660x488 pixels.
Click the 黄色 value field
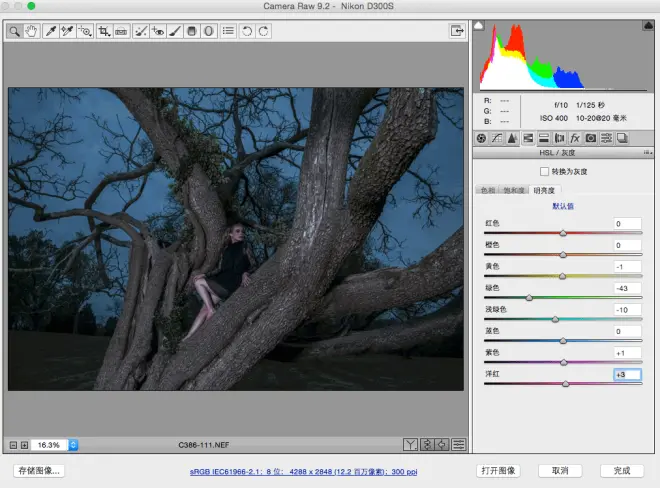627,267
